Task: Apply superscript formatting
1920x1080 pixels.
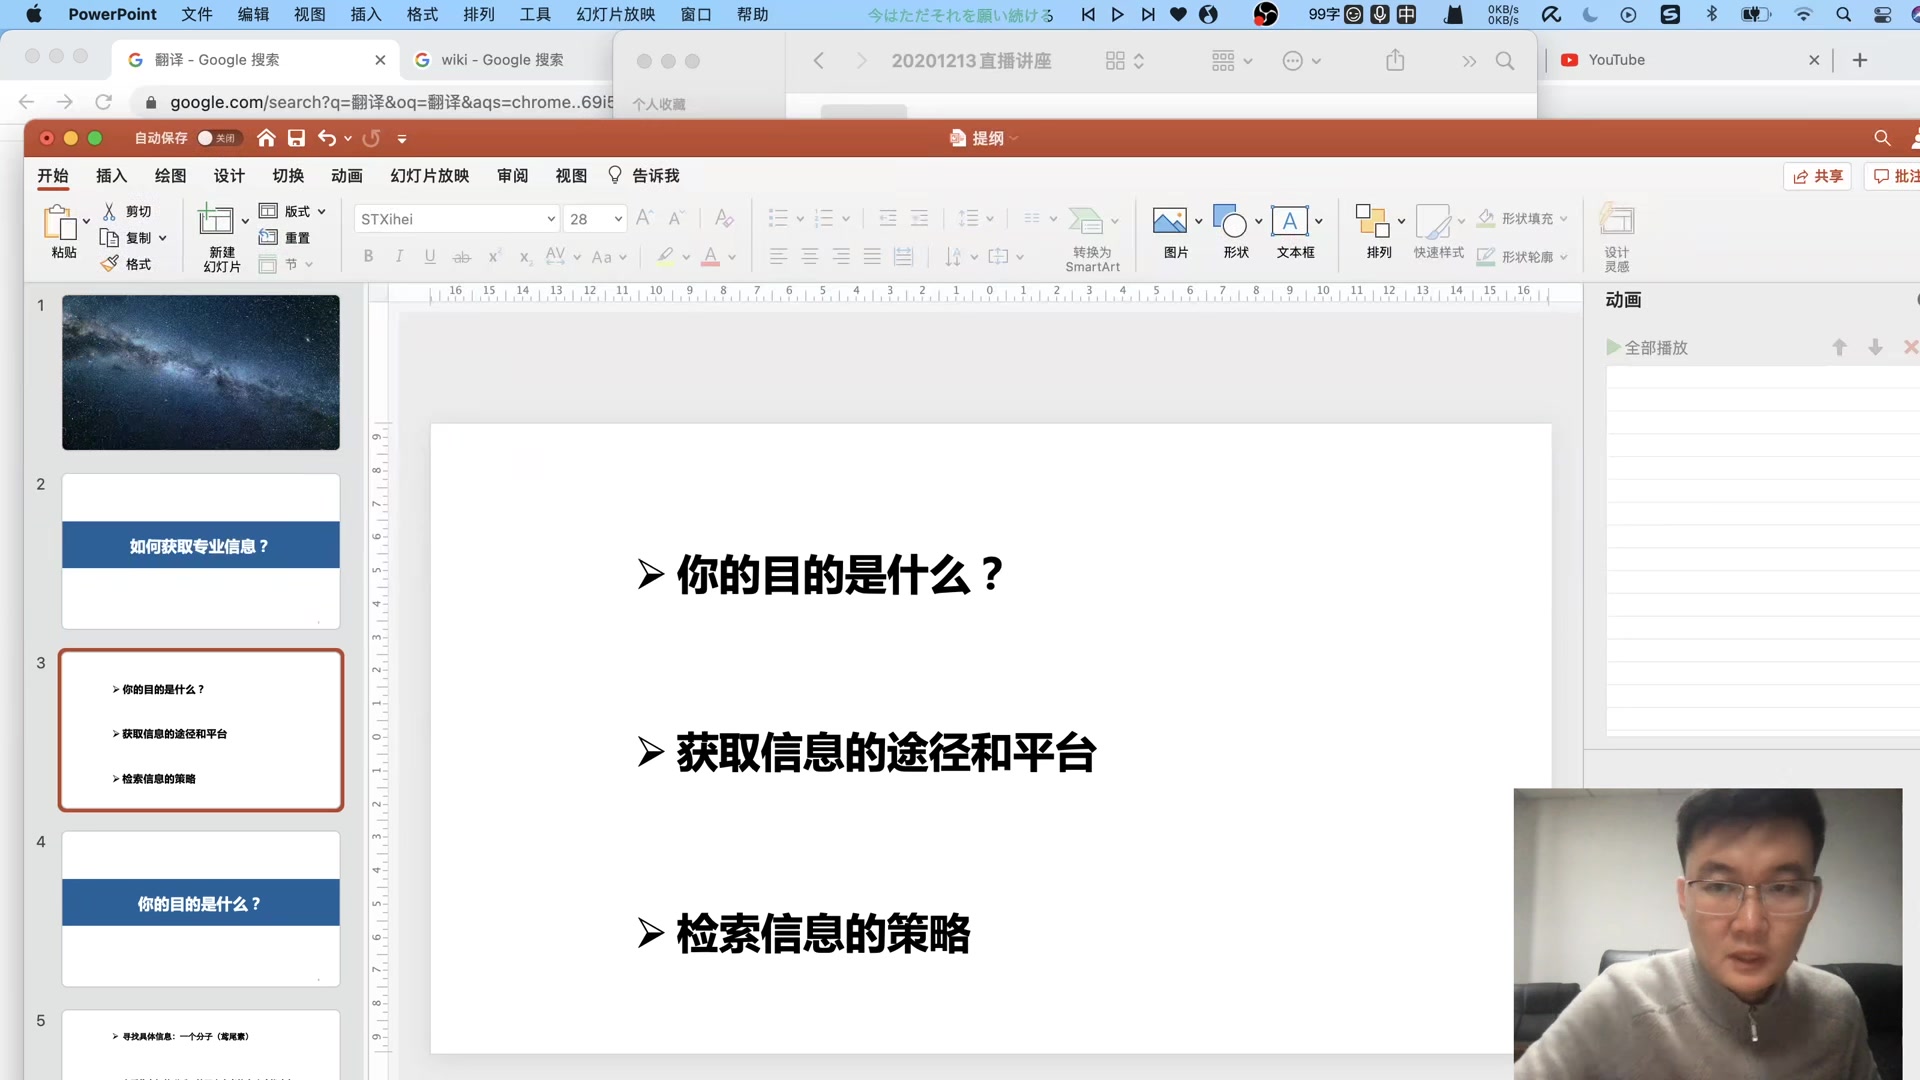Action: pos(493,256)
